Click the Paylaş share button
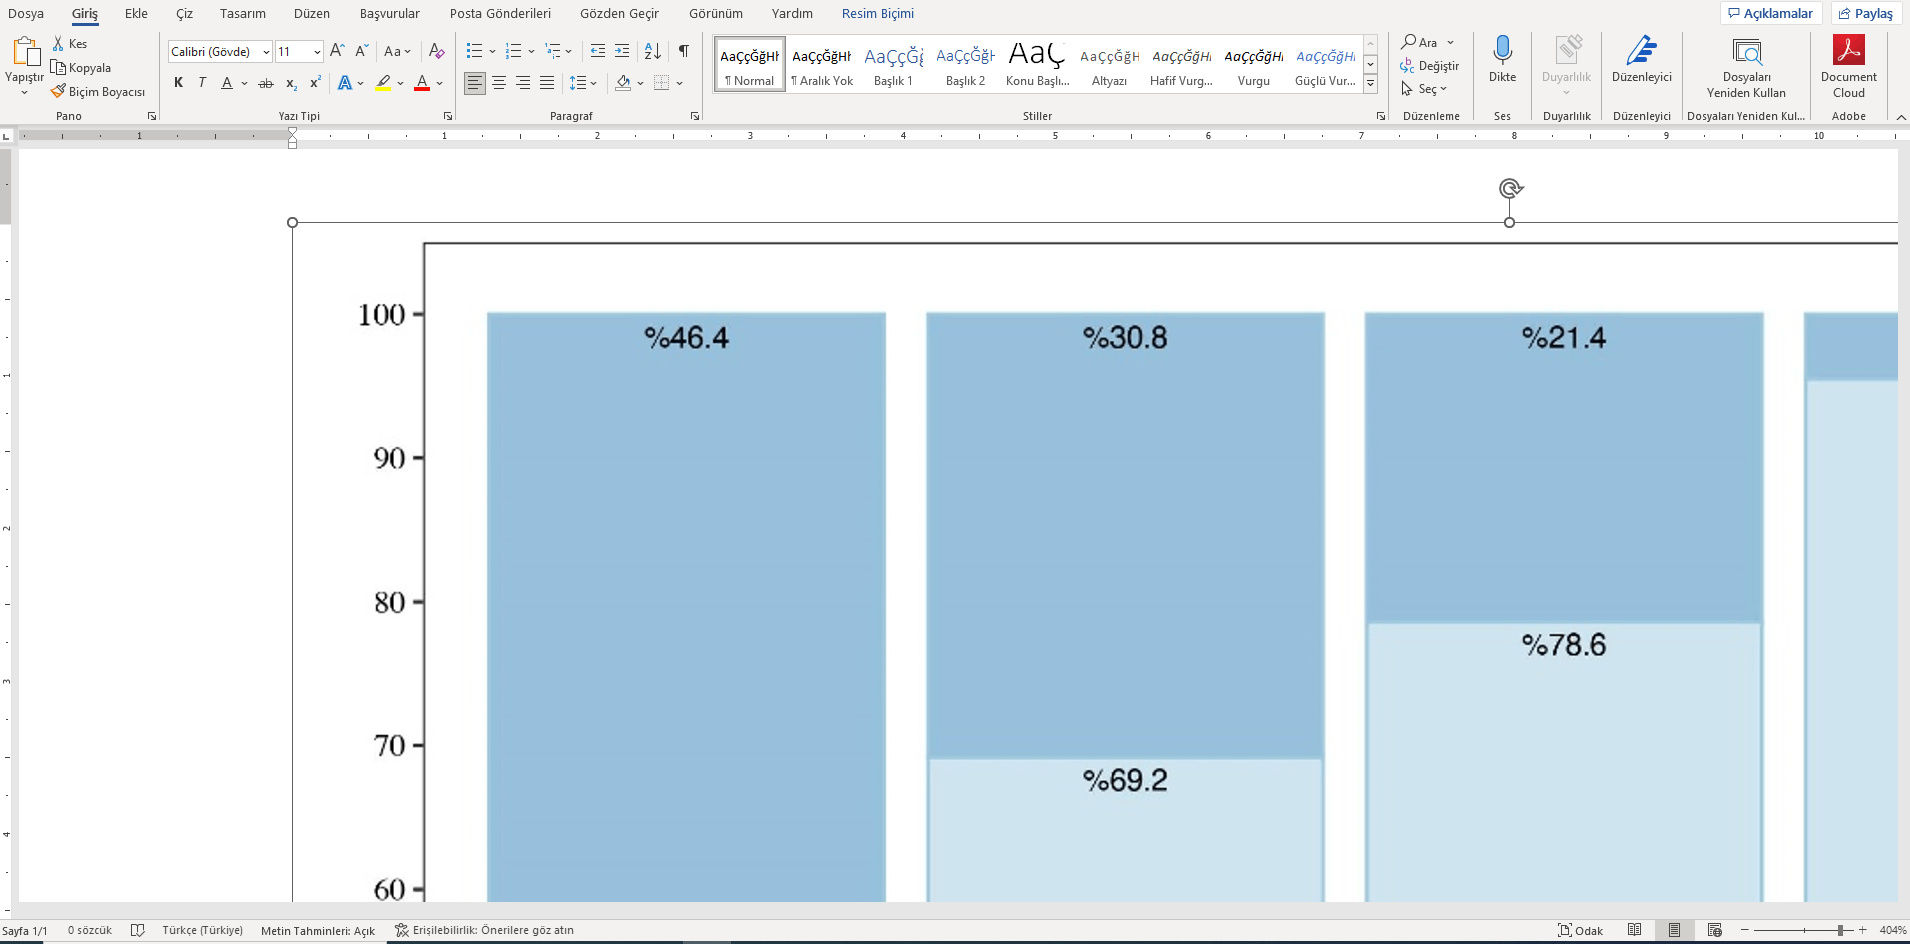 click(1866, 14)
